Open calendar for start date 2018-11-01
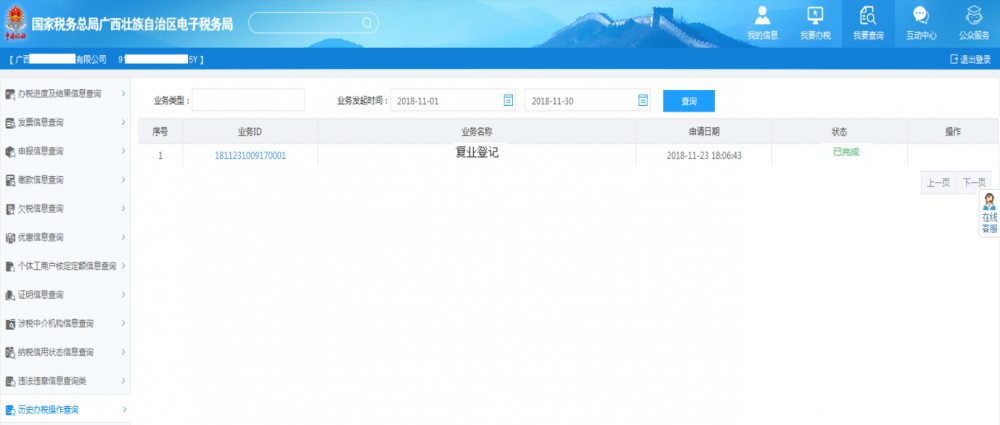1000x425 pixels. [x=508, y=100]
